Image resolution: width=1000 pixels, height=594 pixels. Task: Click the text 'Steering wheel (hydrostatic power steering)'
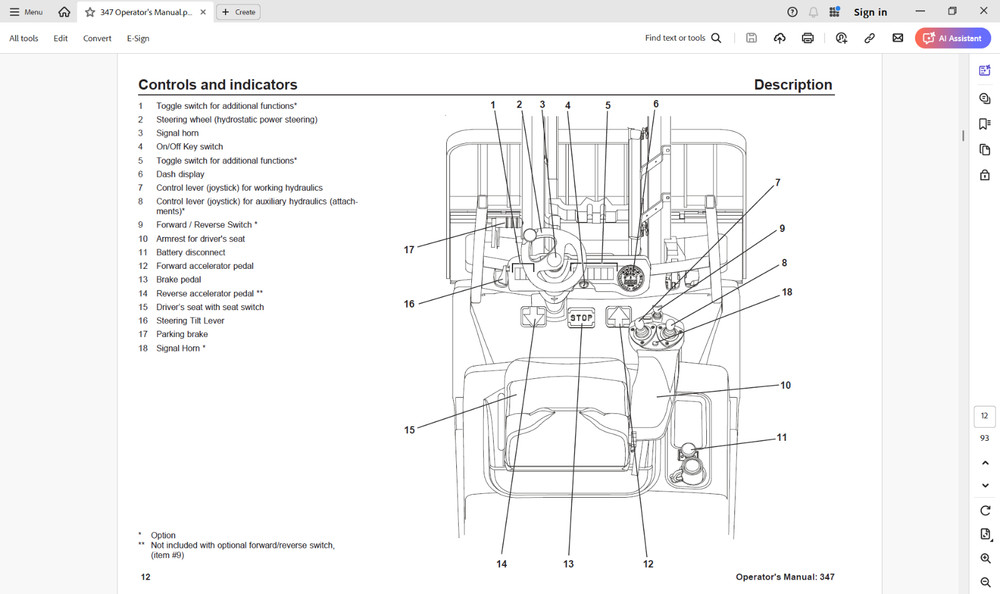tap(237, 119)
